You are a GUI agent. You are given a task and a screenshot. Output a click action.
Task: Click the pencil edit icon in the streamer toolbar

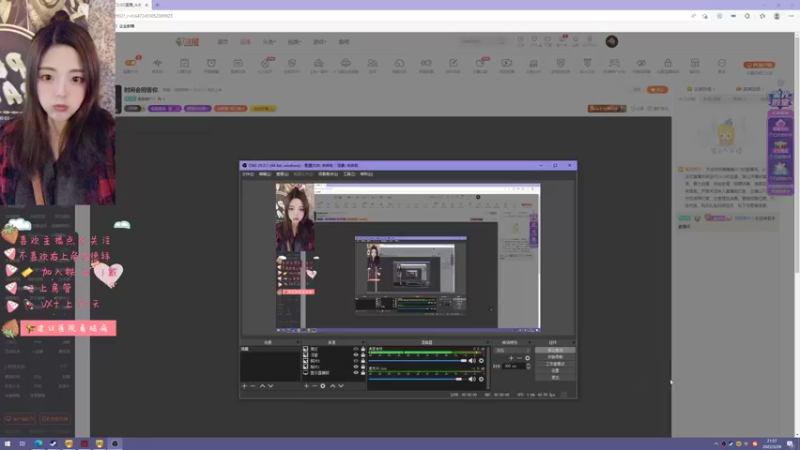(x=453, y=63)
